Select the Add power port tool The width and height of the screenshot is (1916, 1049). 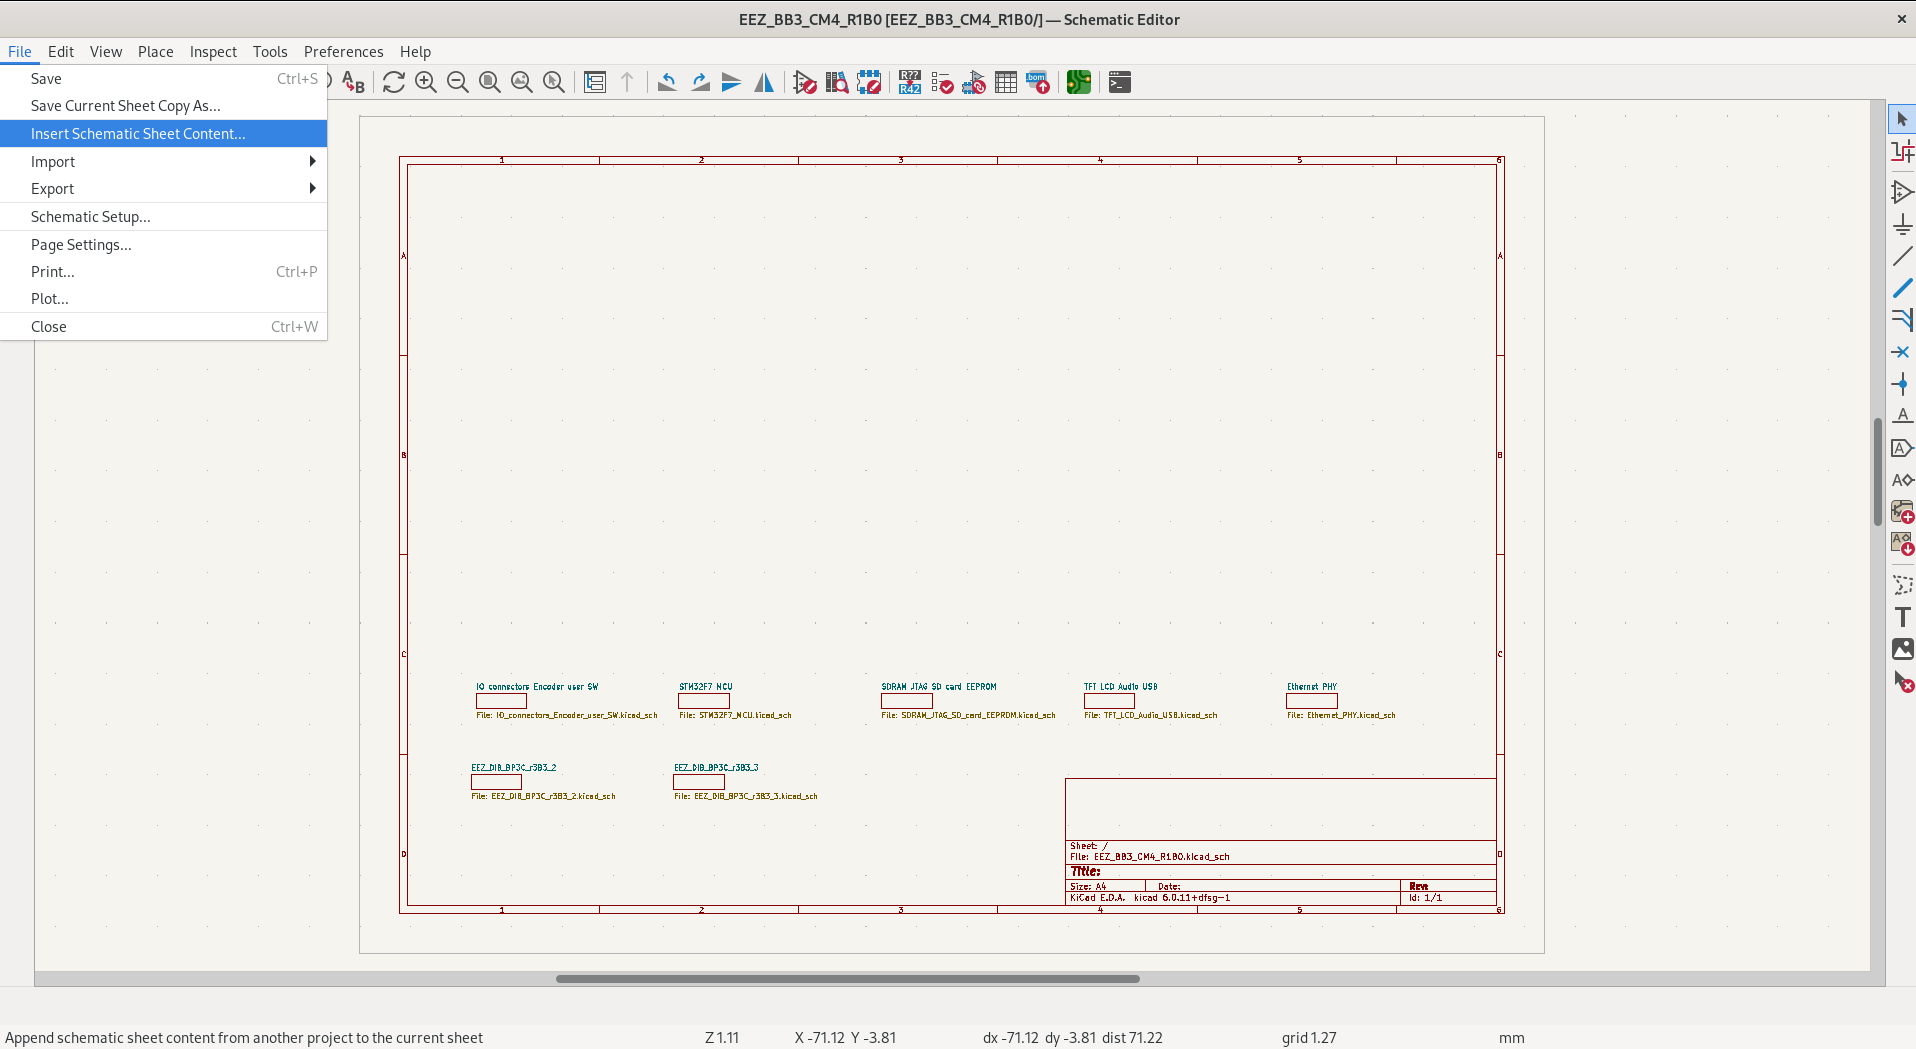[x=1902, y=224]
